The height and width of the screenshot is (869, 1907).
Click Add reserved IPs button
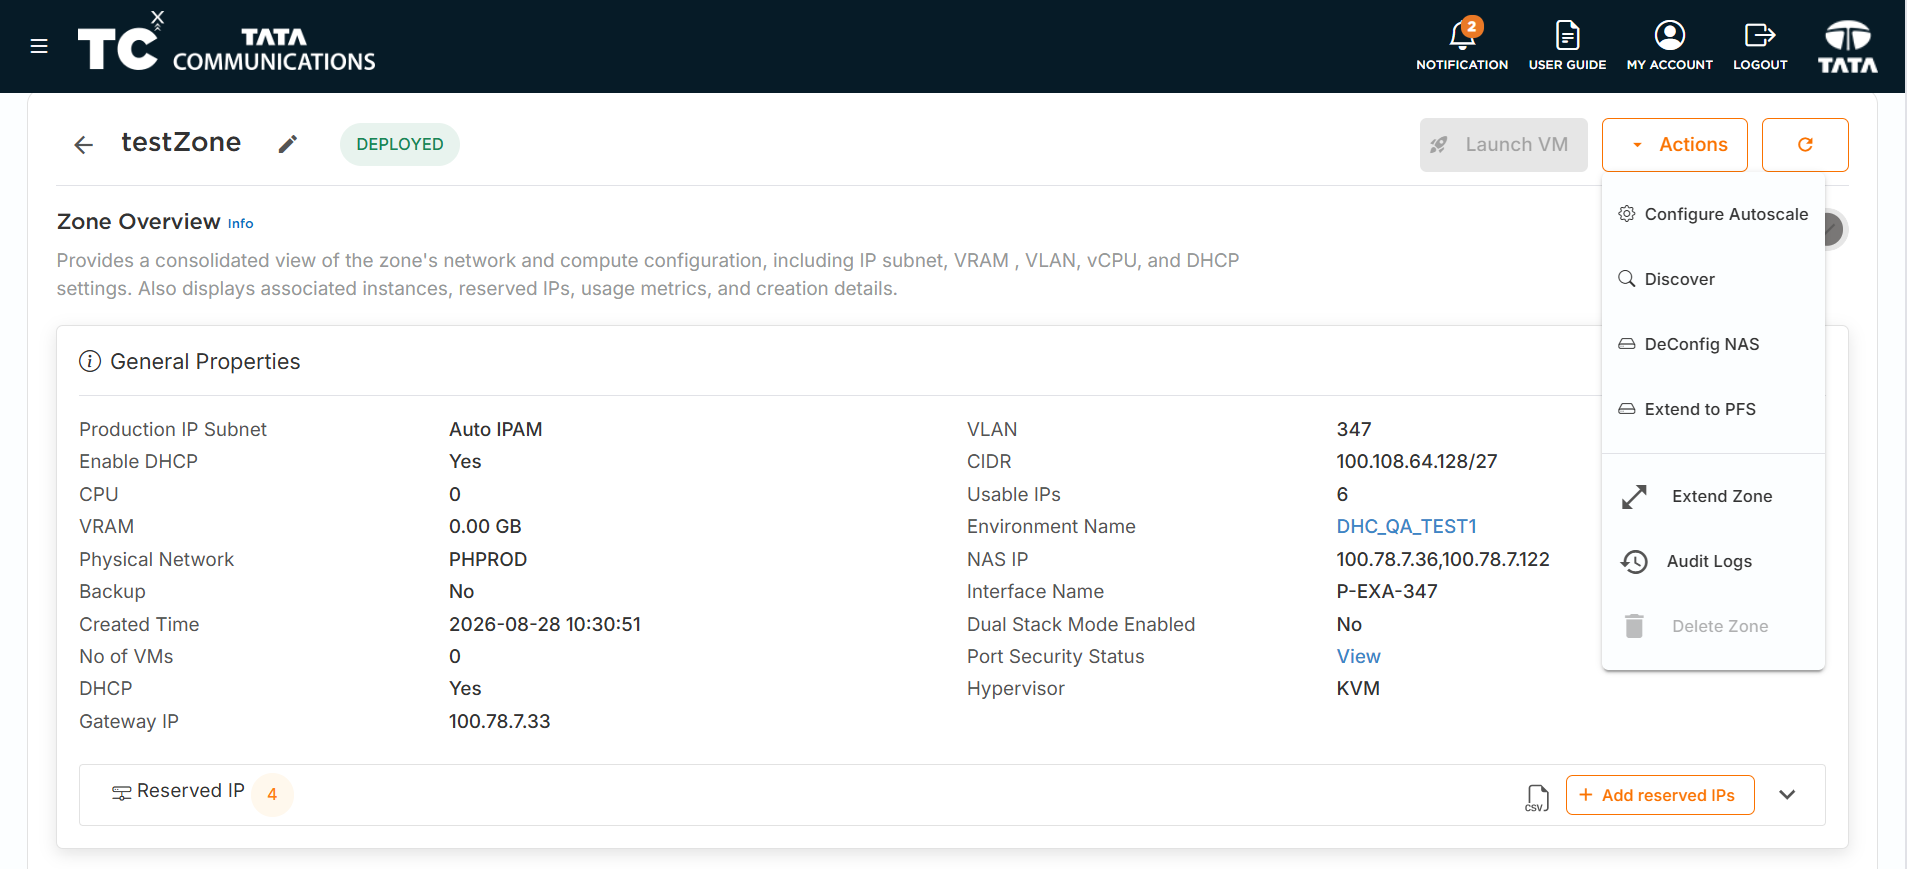coord(1660,795)
